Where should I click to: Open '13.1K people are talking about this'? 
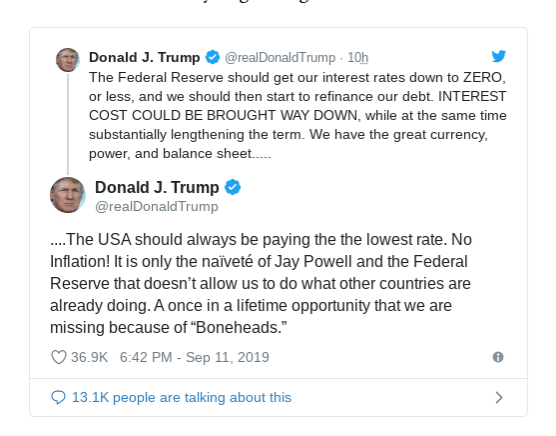click(182, 397)
